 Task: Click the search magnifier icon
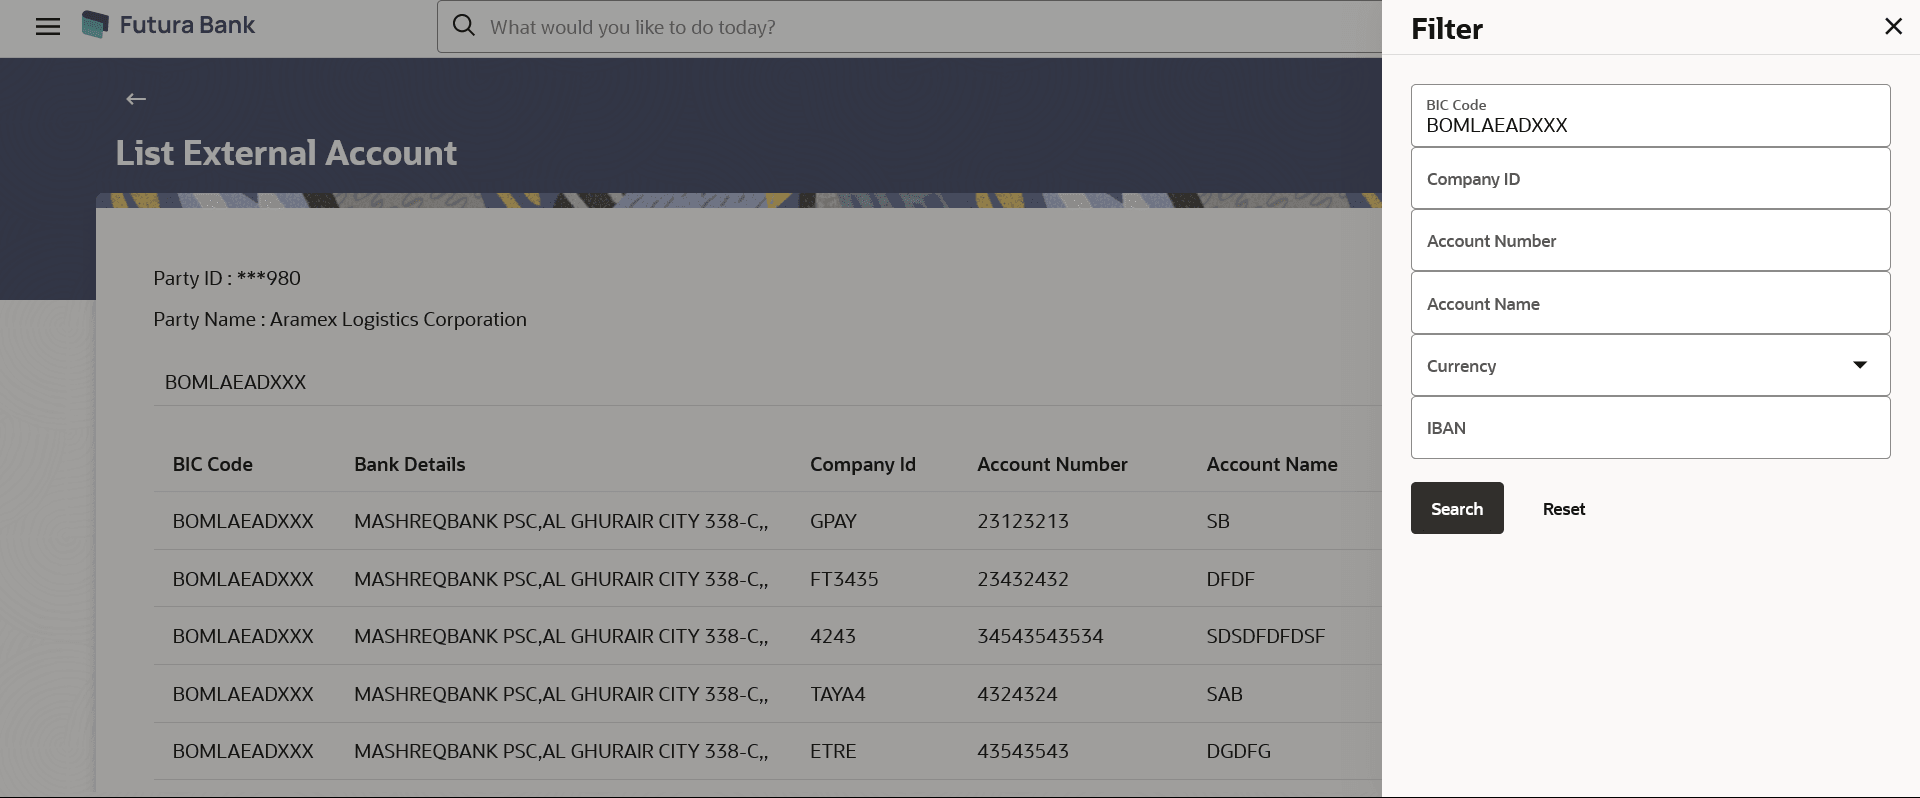[464, 26]
